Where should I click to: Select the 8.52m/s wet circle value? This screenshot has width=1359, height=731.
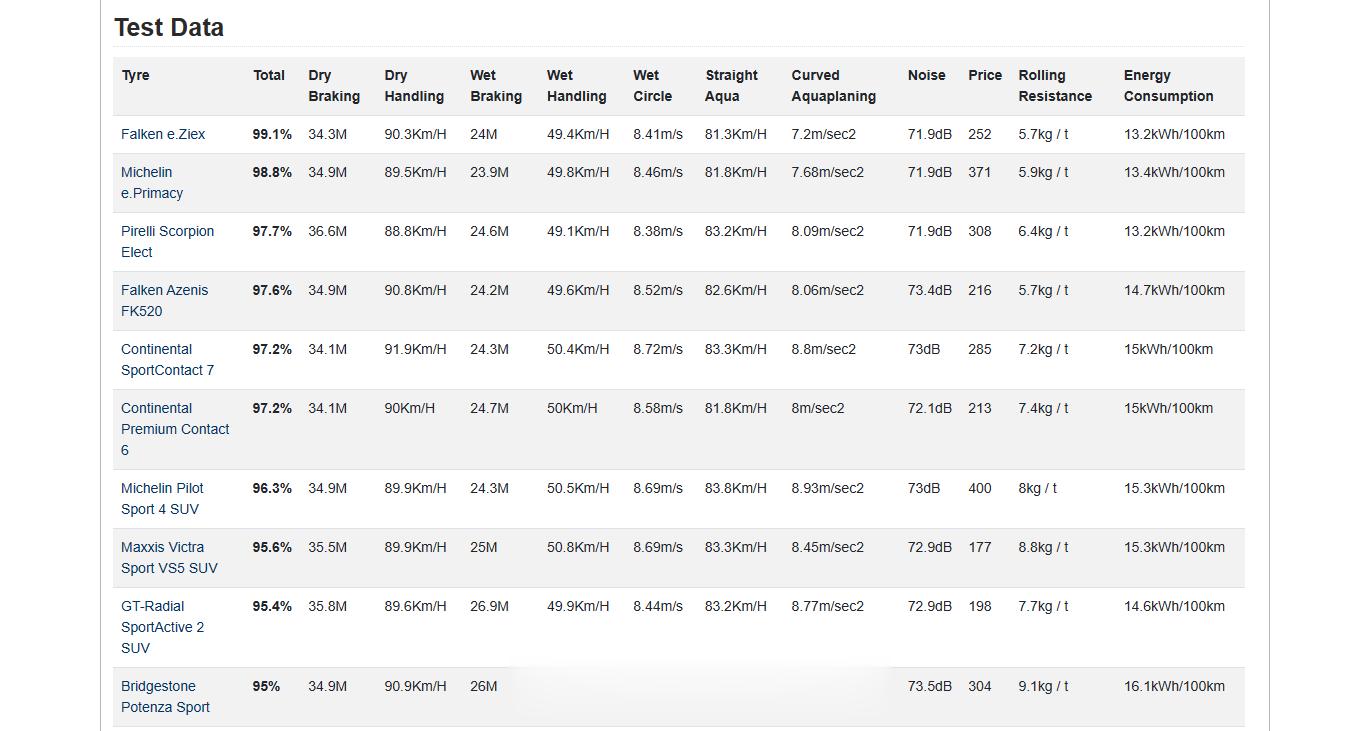pyautogui.click(x=658, y=290)
